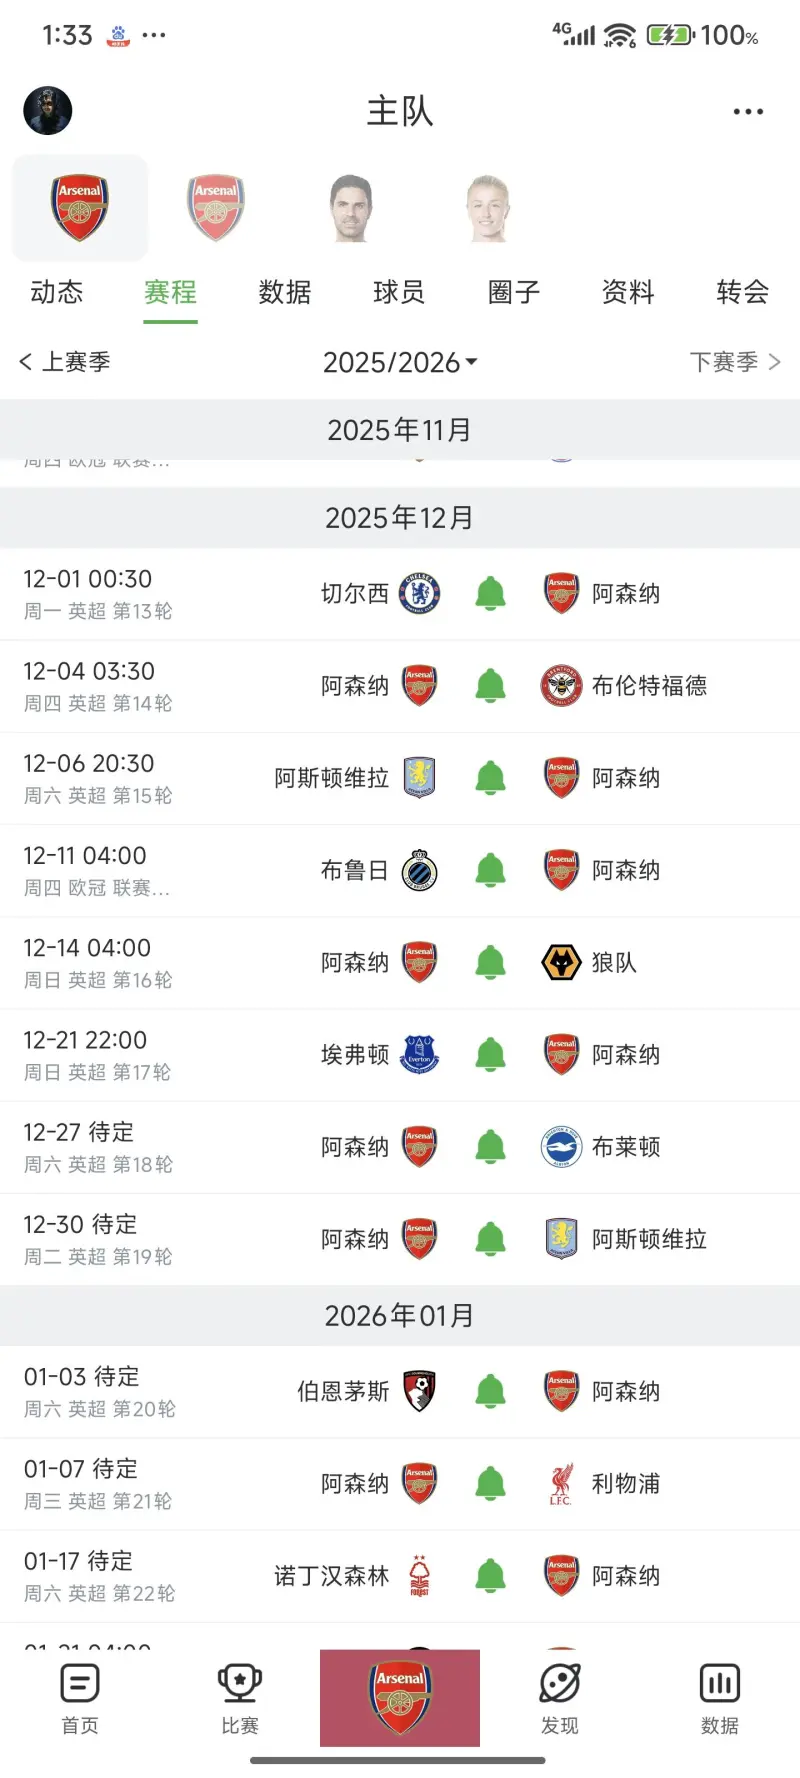Go to next season via 下赛季
Image resolution: width=800 pixels, height=1778 pixels.
(735, 362)
